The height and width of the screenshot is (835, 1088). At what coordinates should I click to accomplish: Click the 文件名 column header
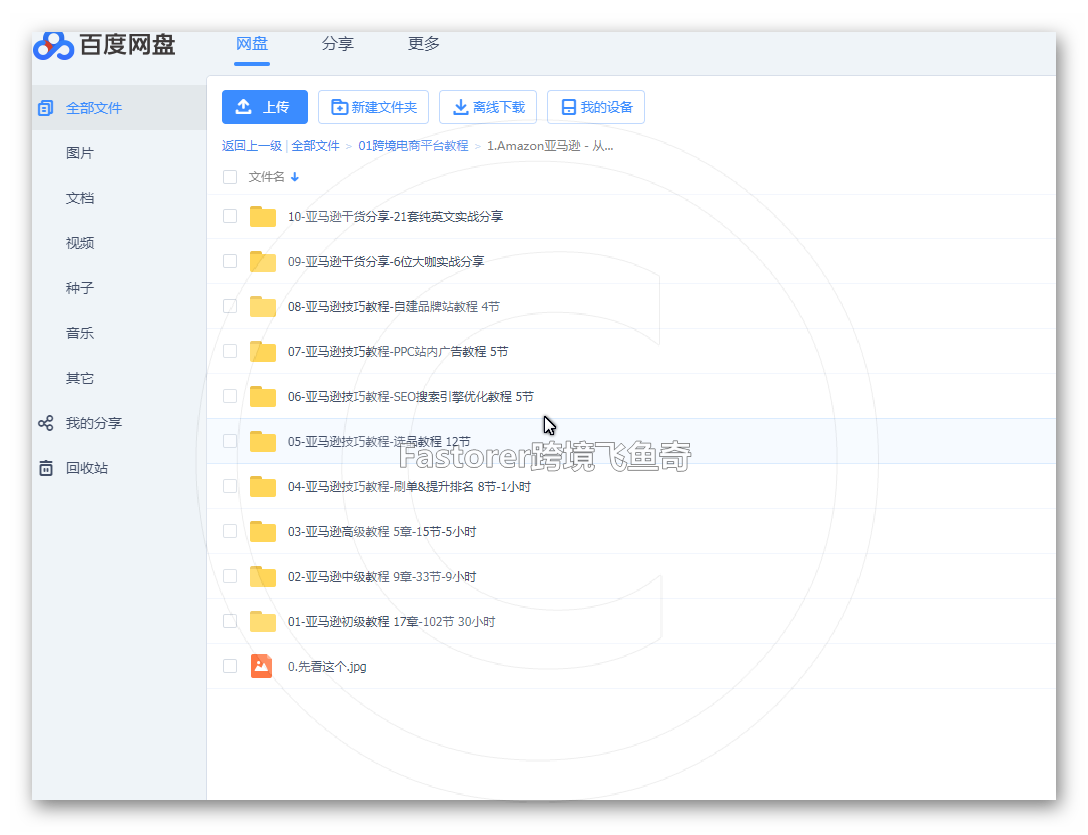(266, 177)
